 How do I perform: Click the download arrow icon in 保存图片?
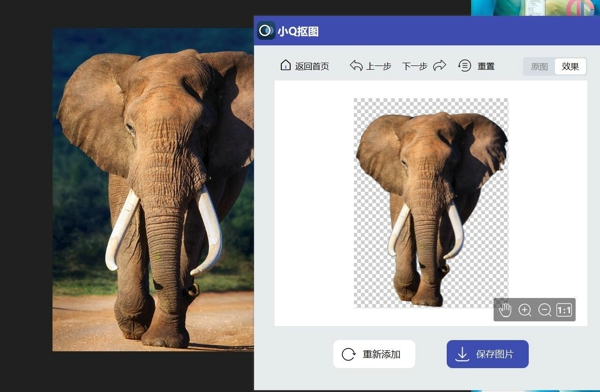coord(462,354)
